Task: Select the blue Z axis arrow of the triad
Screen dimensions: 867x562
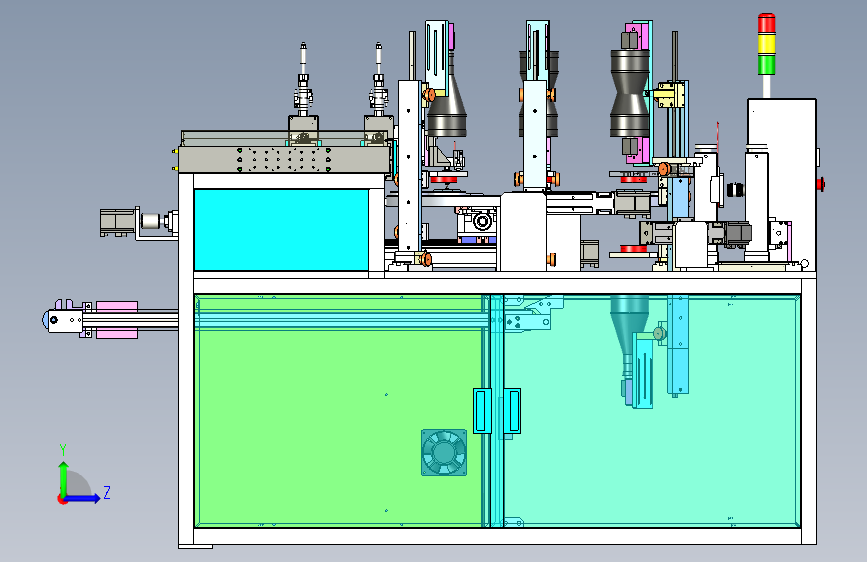Action: pos(82,498)
